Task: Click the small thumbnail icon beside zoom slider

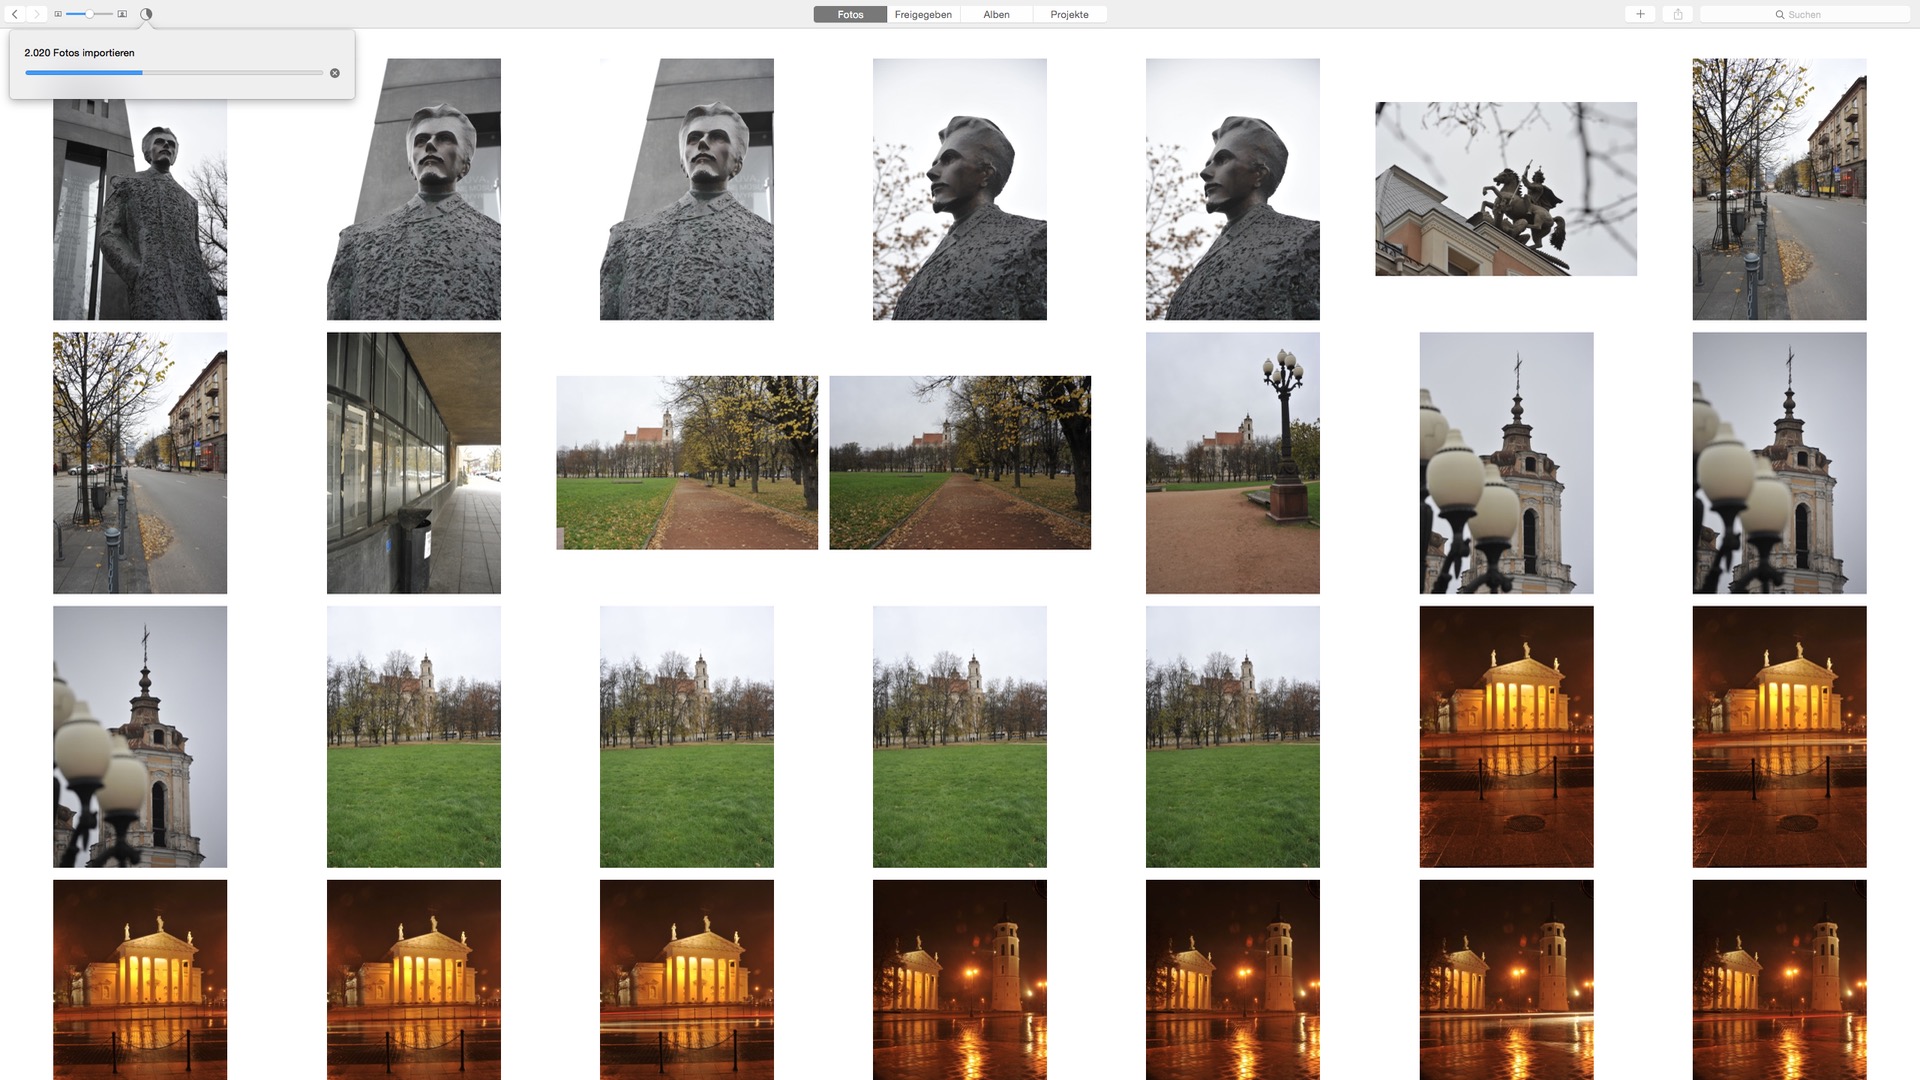Action: [58, 14]
